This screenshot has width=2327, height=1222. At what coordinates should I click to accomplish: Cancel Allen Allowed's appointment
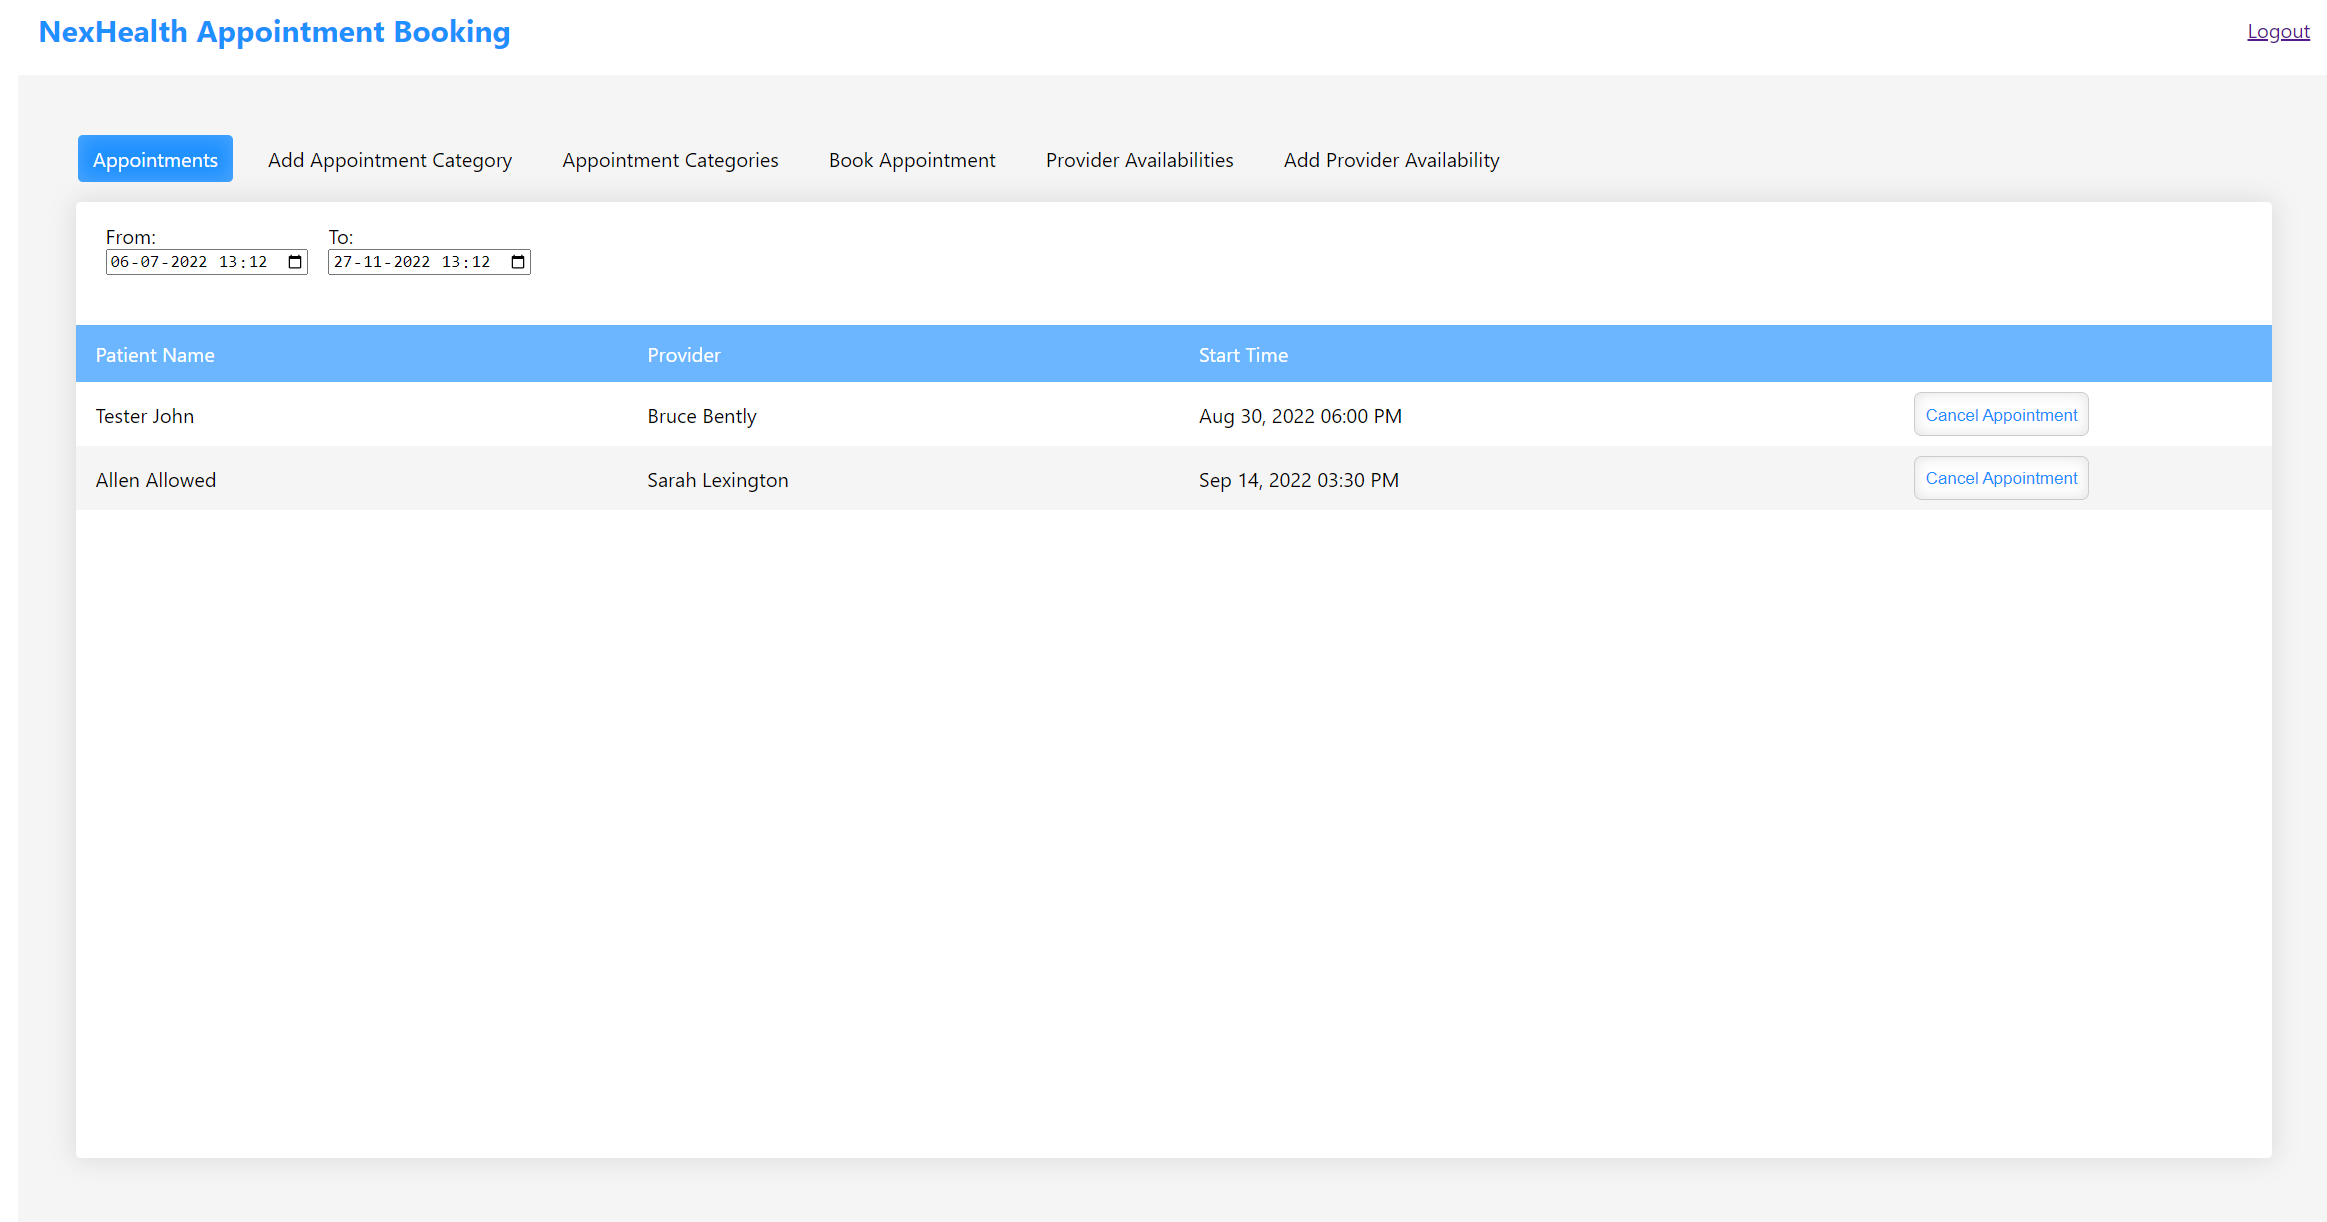2000,479
